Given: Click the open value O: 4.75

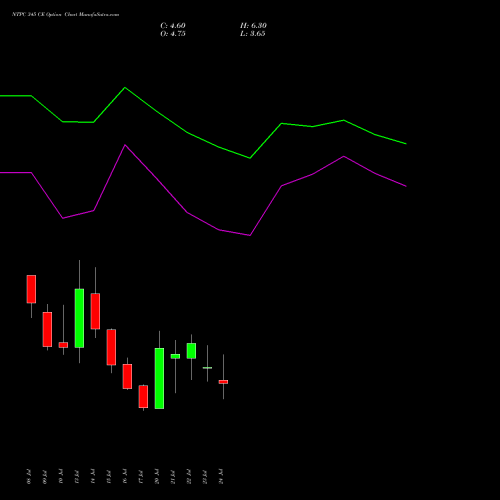Looking at the screenshot, I should coord(173,34).
